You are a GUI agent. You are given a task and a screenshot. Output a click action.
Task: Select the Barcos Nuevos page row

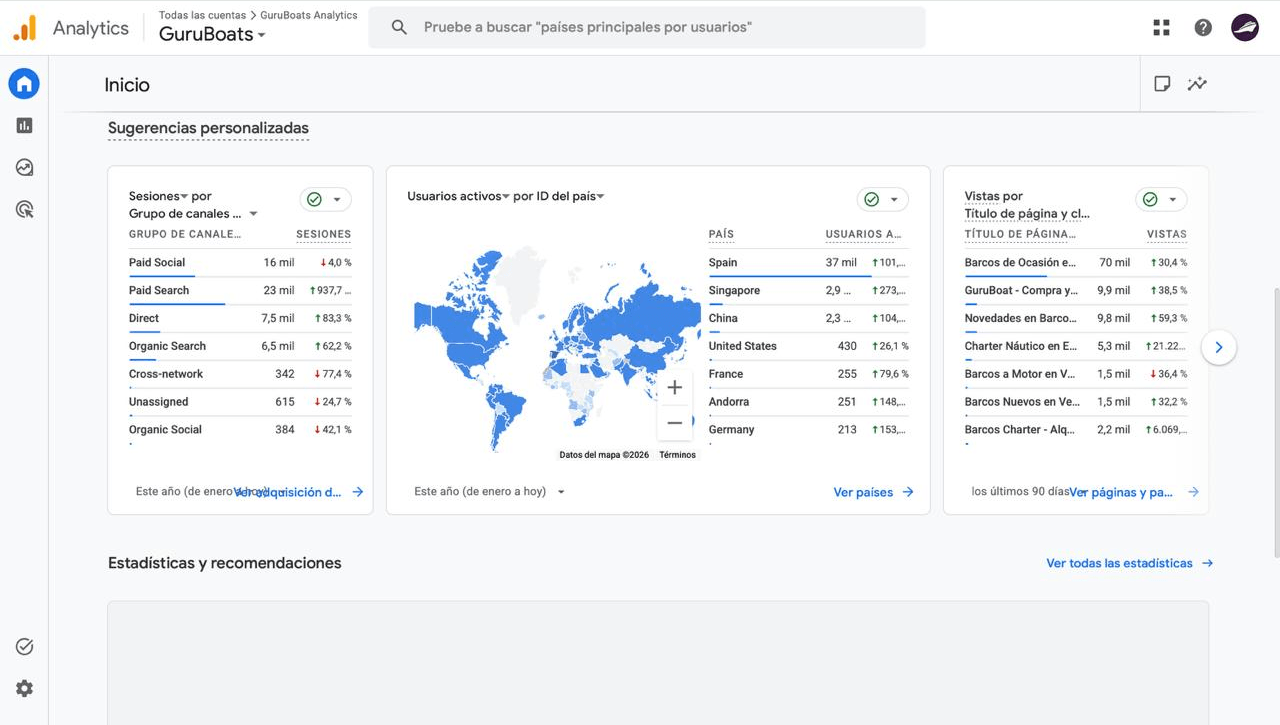1076,402
